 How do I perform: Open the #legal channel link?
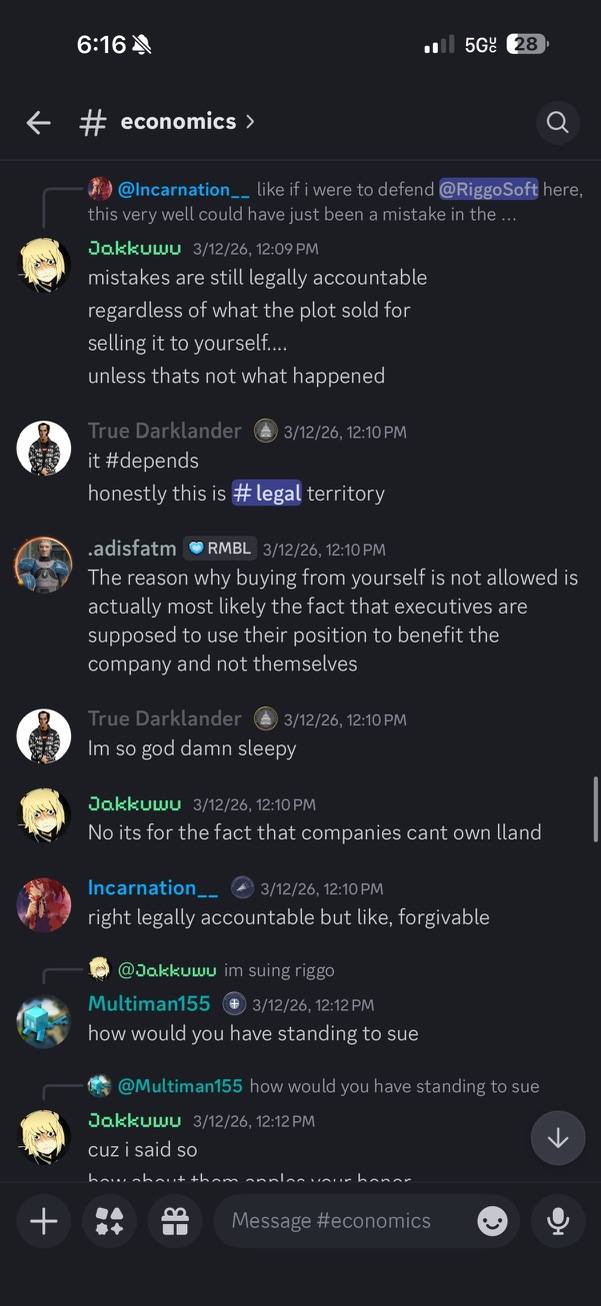click(266, 492)
